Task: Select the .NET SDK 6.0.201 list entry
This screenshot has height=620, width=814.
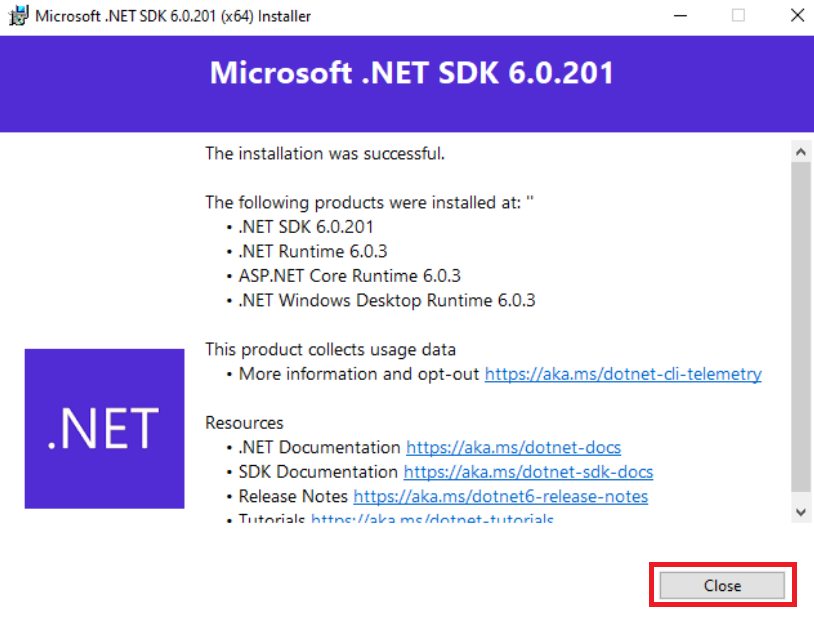Action: pos(306,227)
